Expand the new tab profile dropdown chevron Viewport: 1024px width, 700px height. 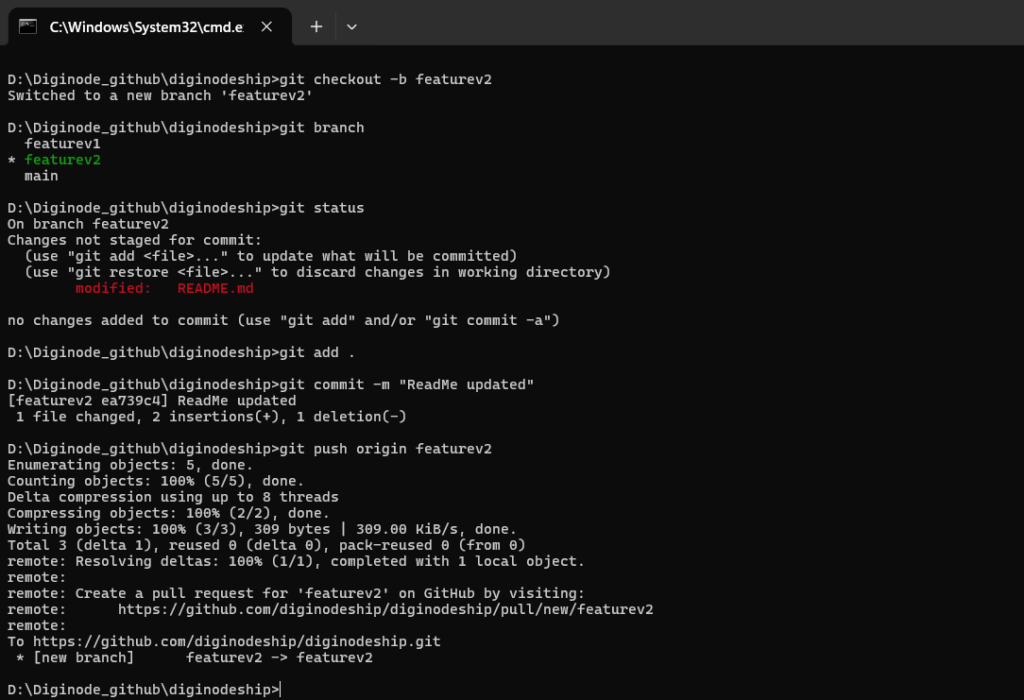tap(352, 27)
